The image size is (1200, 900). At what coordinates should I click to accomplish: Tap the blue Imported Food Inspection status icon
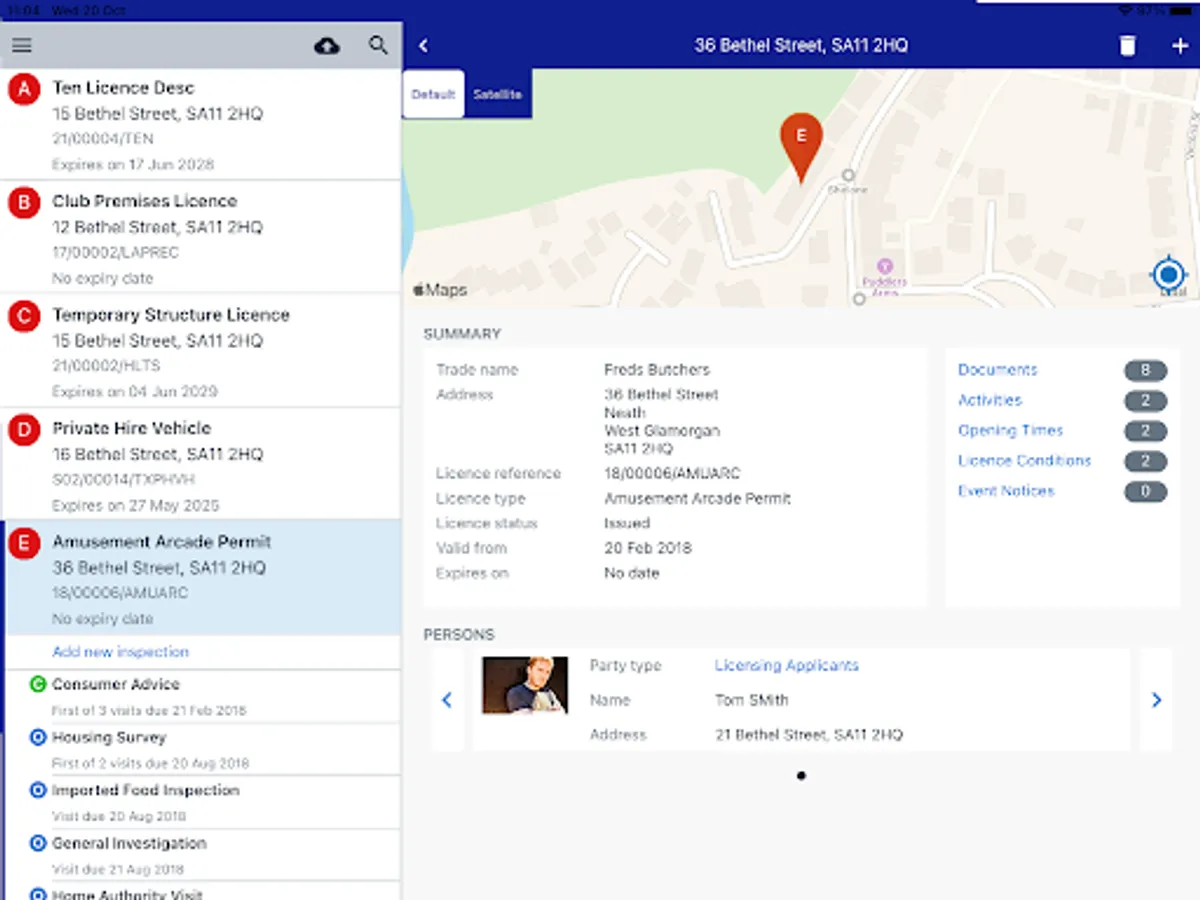(38, 791)
